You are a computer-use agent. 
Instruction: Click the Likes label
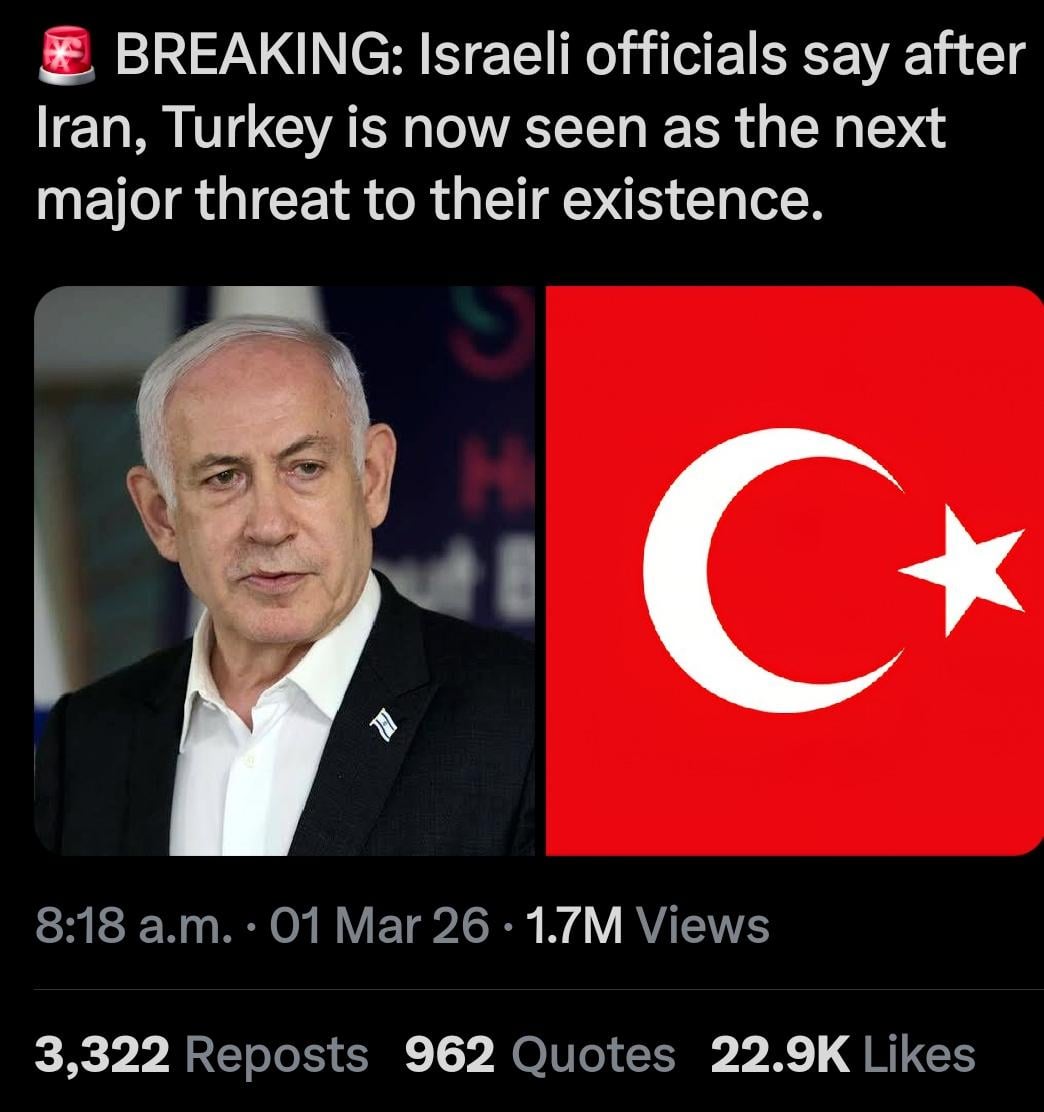pyautogui.click(x=919, y=1055)
